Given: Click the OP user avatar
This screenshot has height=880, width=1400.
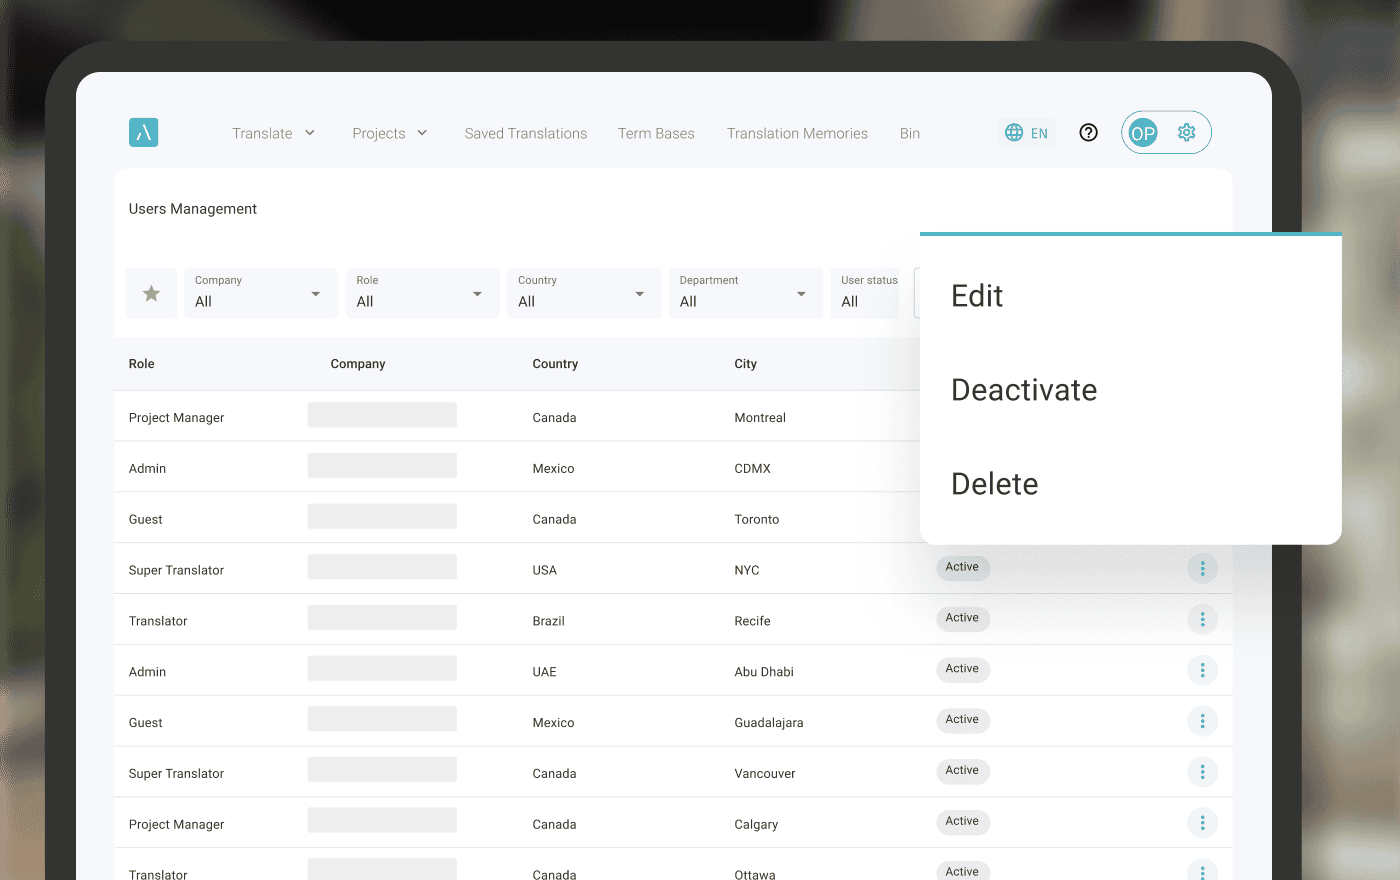Looking at the screenshot, I should (1142, 133).
